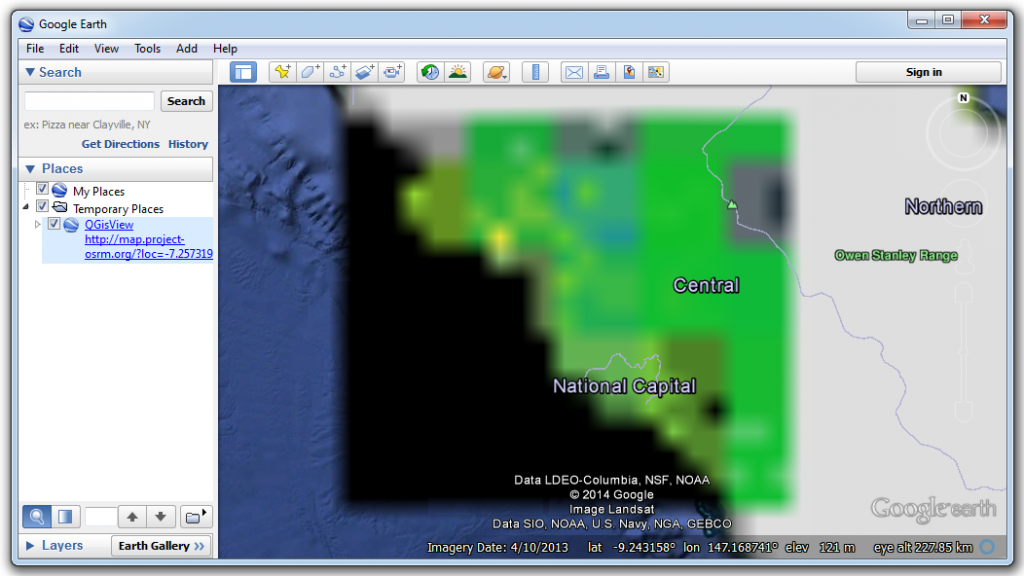Click the zoom slider on the map
Screen dimensions: 1024x576
click(964, 353)
